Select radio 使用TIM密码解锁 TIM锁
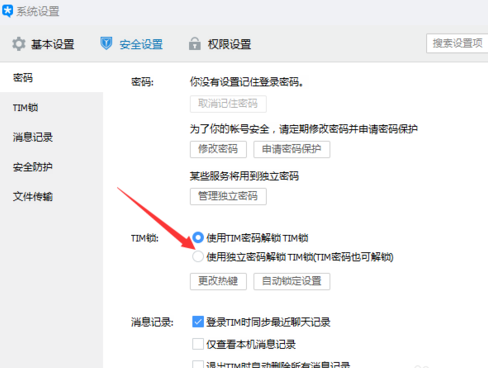488x368 pixels. point(198,238)
